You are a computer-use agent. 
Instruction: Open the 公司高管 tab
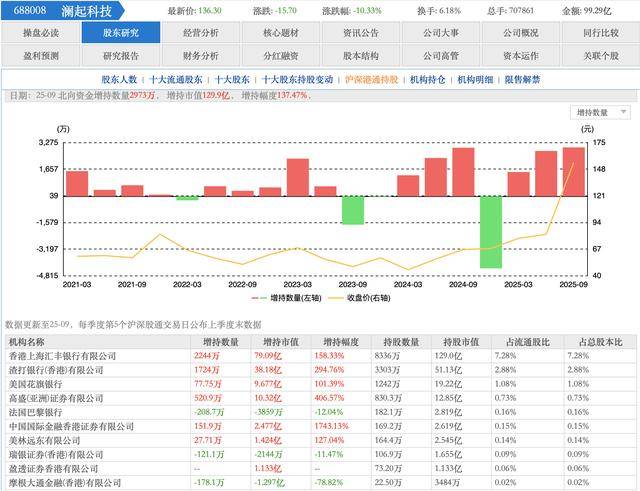[441, 56]
